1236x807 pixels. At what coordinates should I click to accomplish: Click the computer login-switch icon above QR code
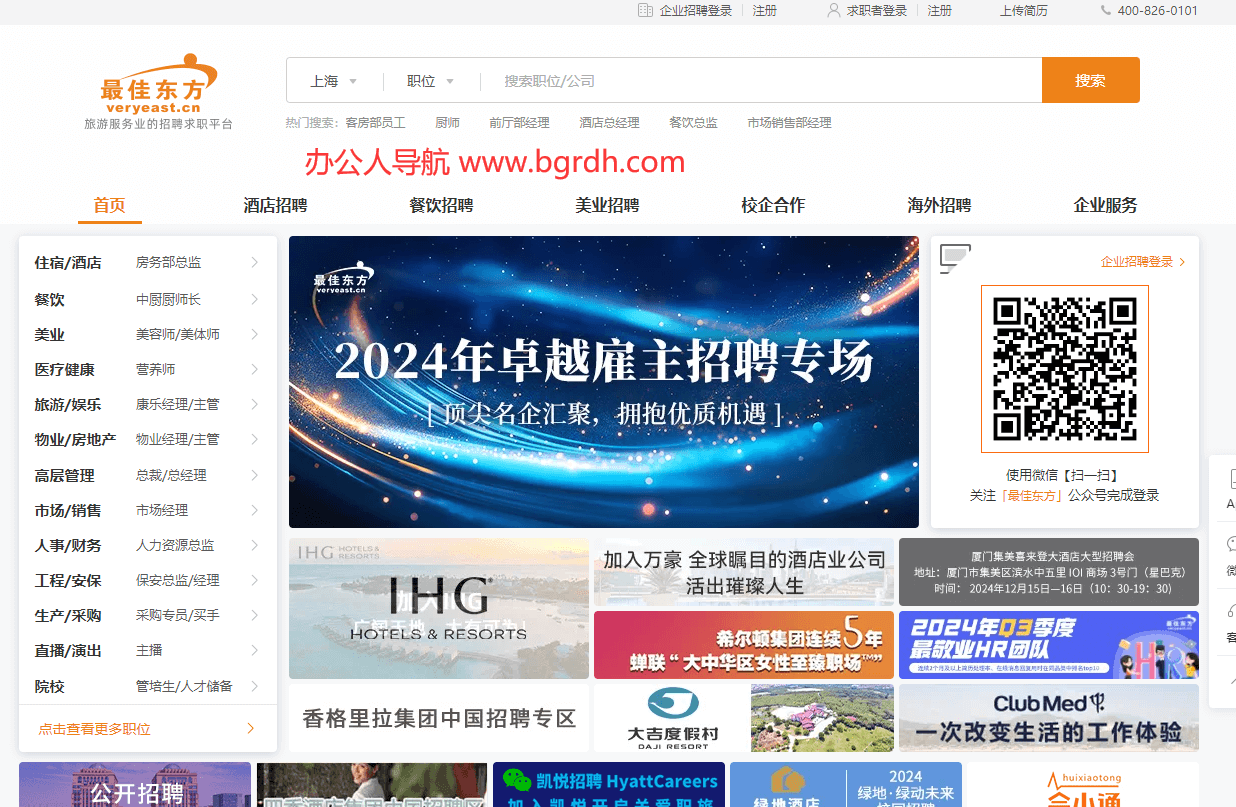[x=954, y=259]
